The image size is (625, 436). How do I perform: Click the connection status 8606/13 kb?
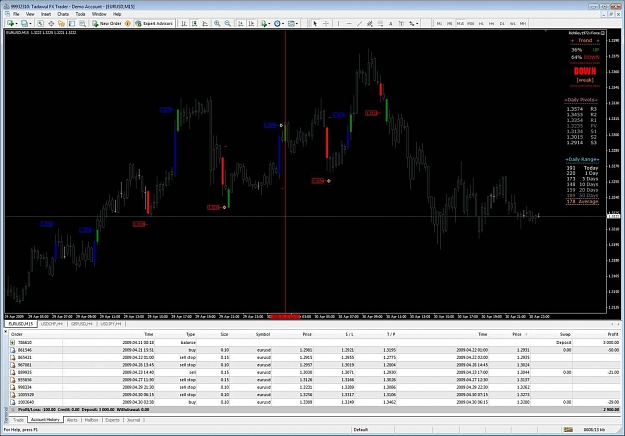(x=594, y=430)
